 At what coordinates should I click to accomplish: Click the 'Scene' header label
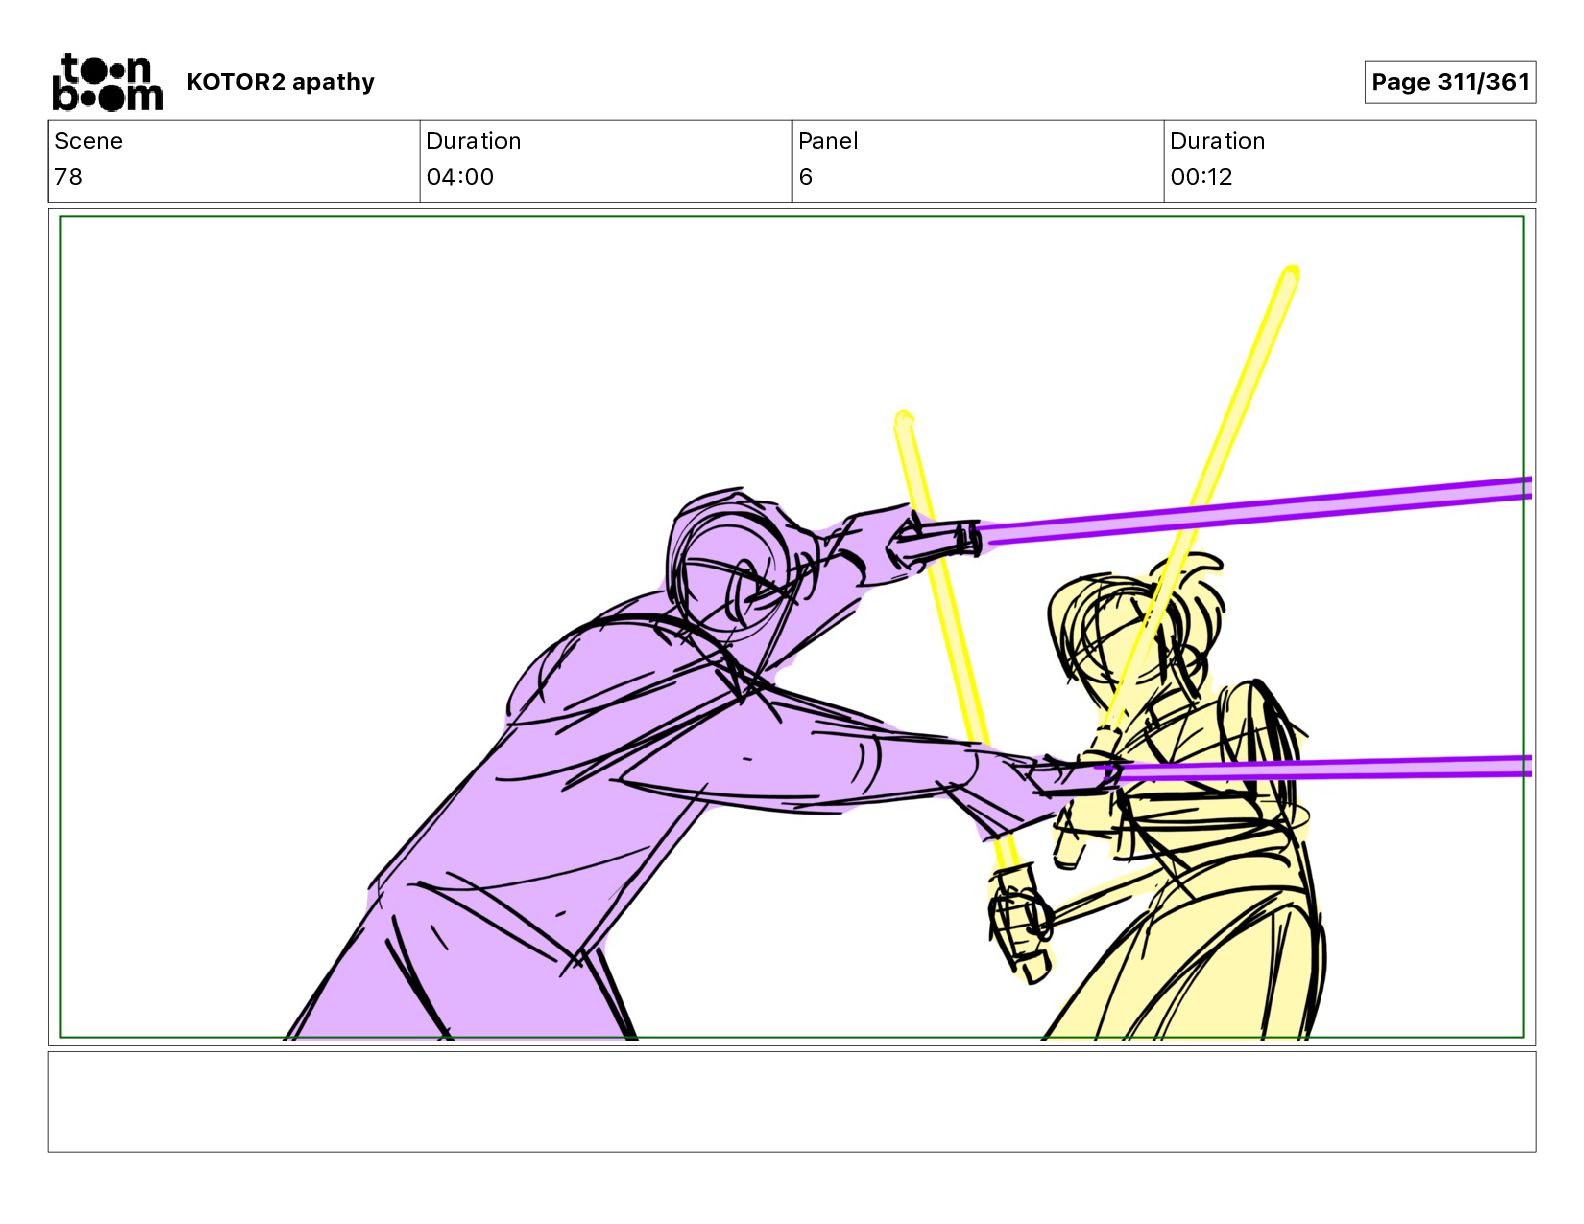pos(89,141)
